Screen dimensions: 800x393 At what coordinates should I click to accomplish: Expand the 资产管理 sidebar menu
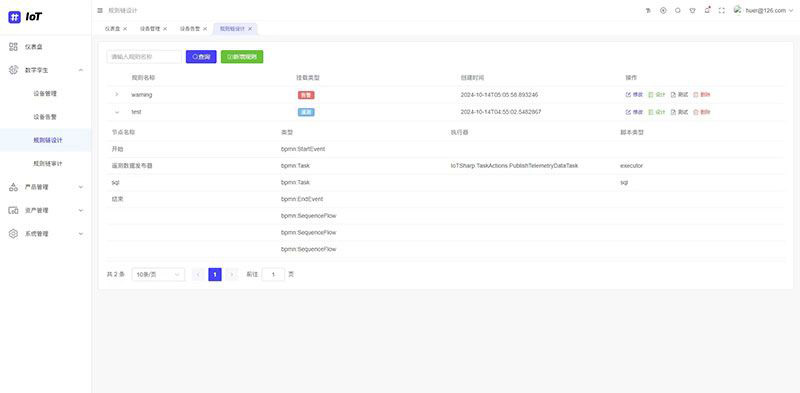tap(81, 210)
